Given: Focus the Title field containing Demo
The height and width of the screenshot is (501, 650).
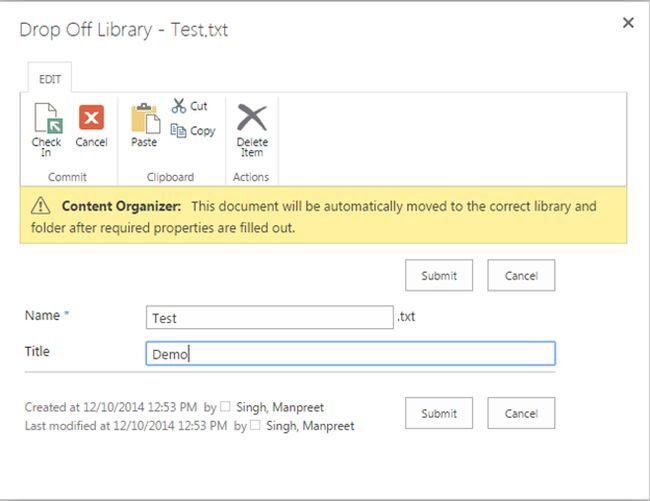Looking at the screenshot, I should point(349,353).
